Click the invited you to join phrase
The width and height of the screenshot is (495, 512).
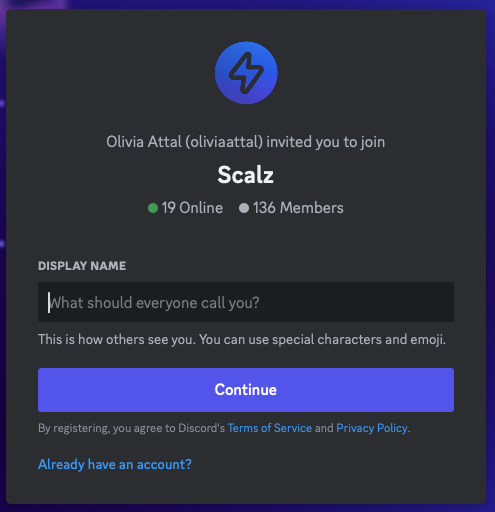[x=326, y=142]
